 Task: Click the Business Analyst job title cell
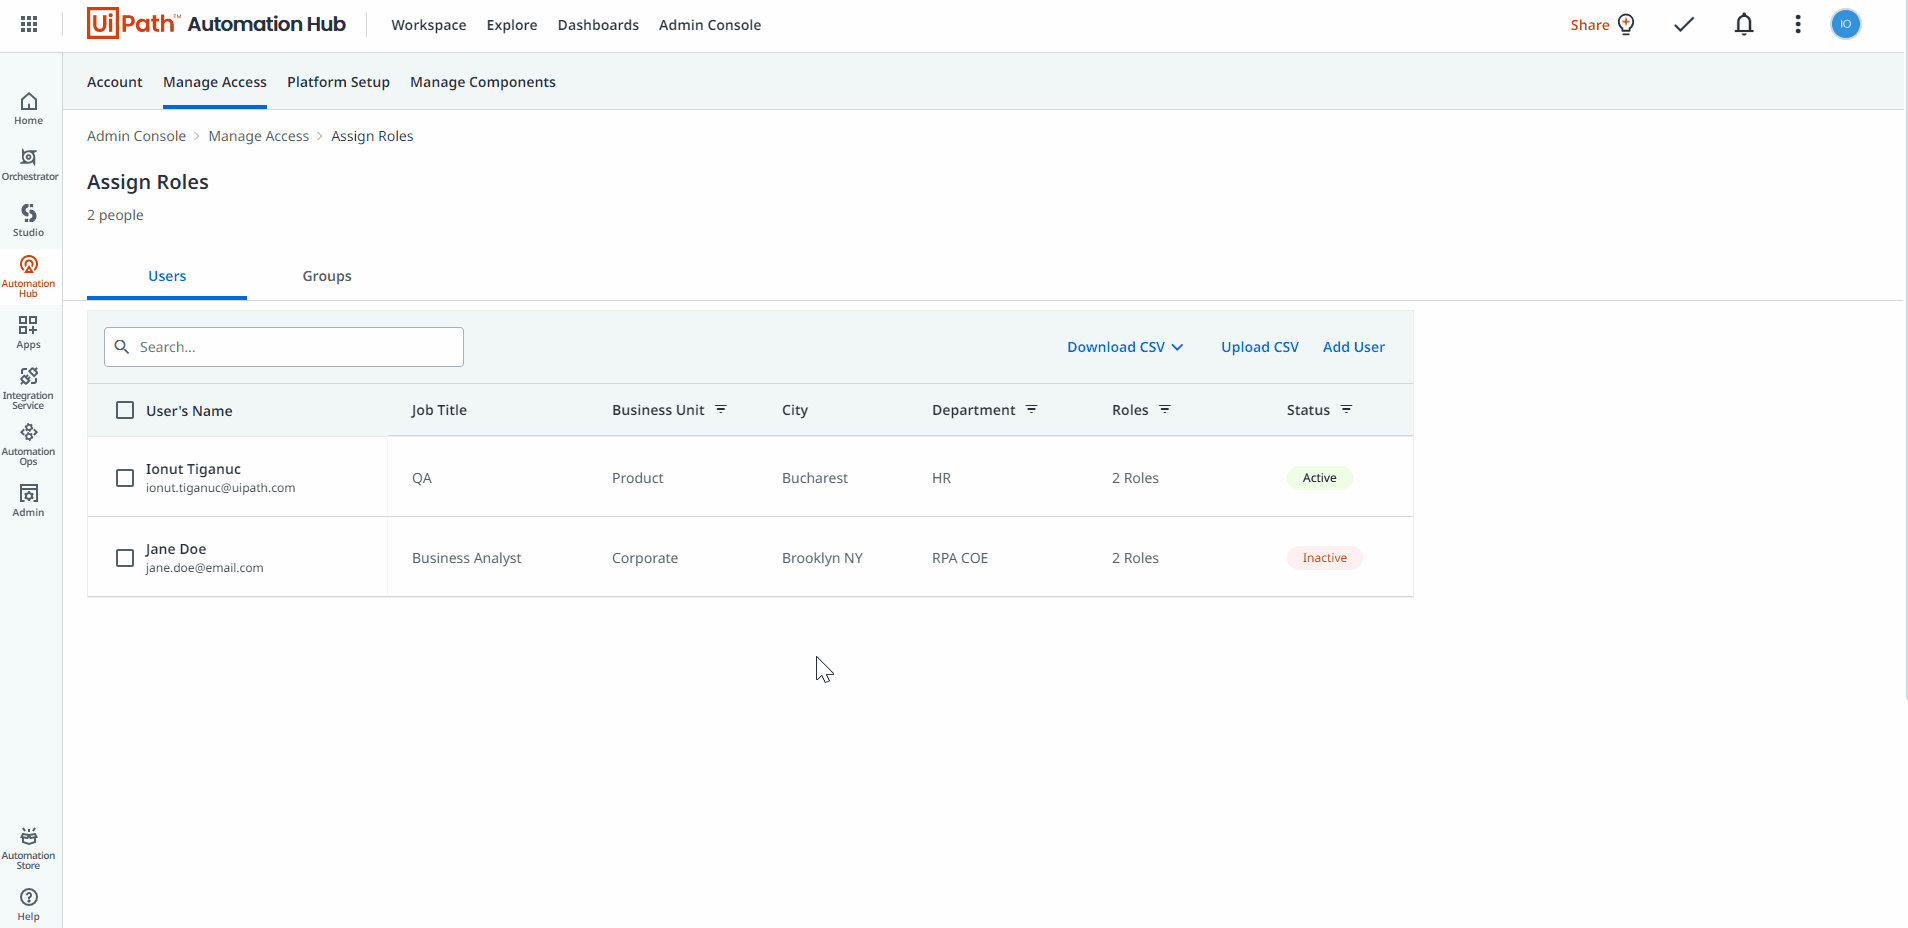pos(467,558)
